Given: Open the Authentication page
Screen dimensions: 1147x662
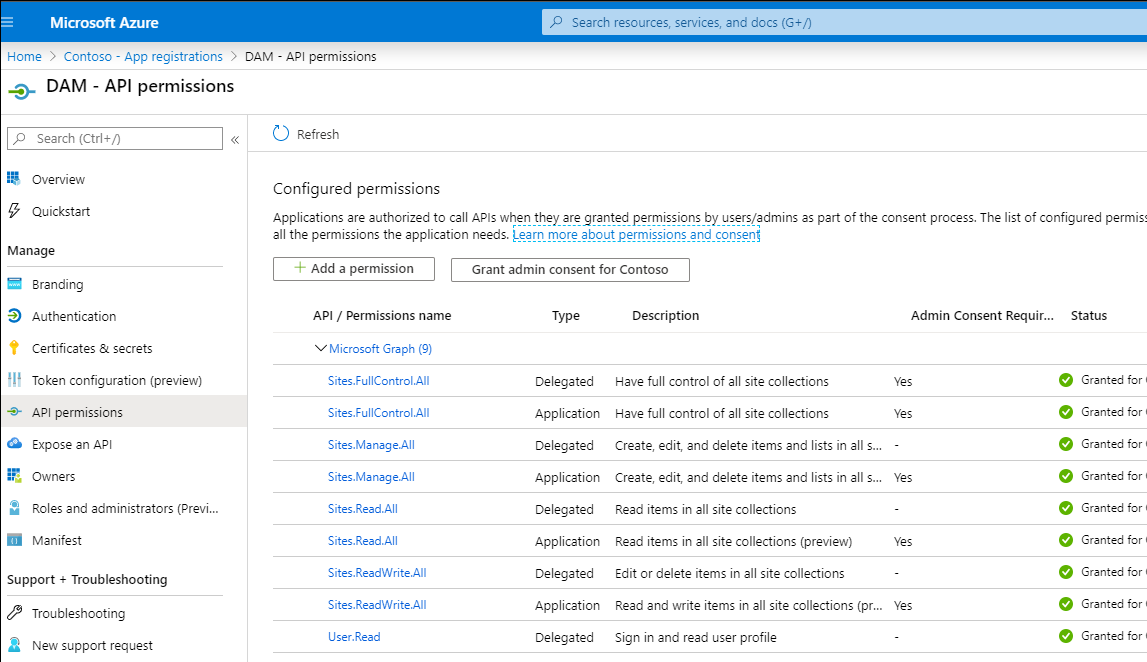Looking at the screenshot, I should pos(74,316).
